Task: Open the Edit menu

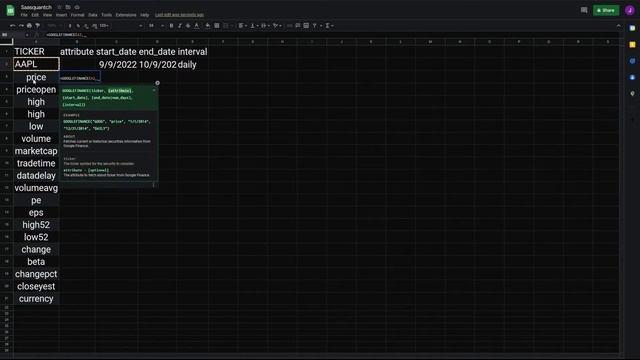Action: tap(35, 15)
